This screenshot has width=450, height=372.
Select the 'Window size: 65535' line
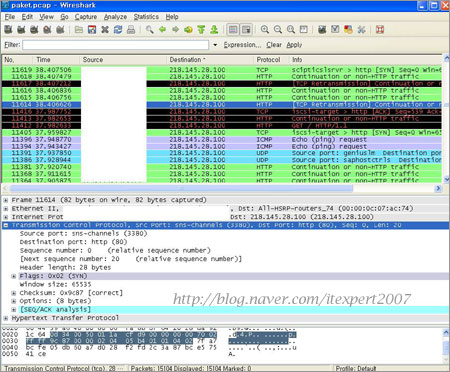pyautogui.click(x=55, y=284)
